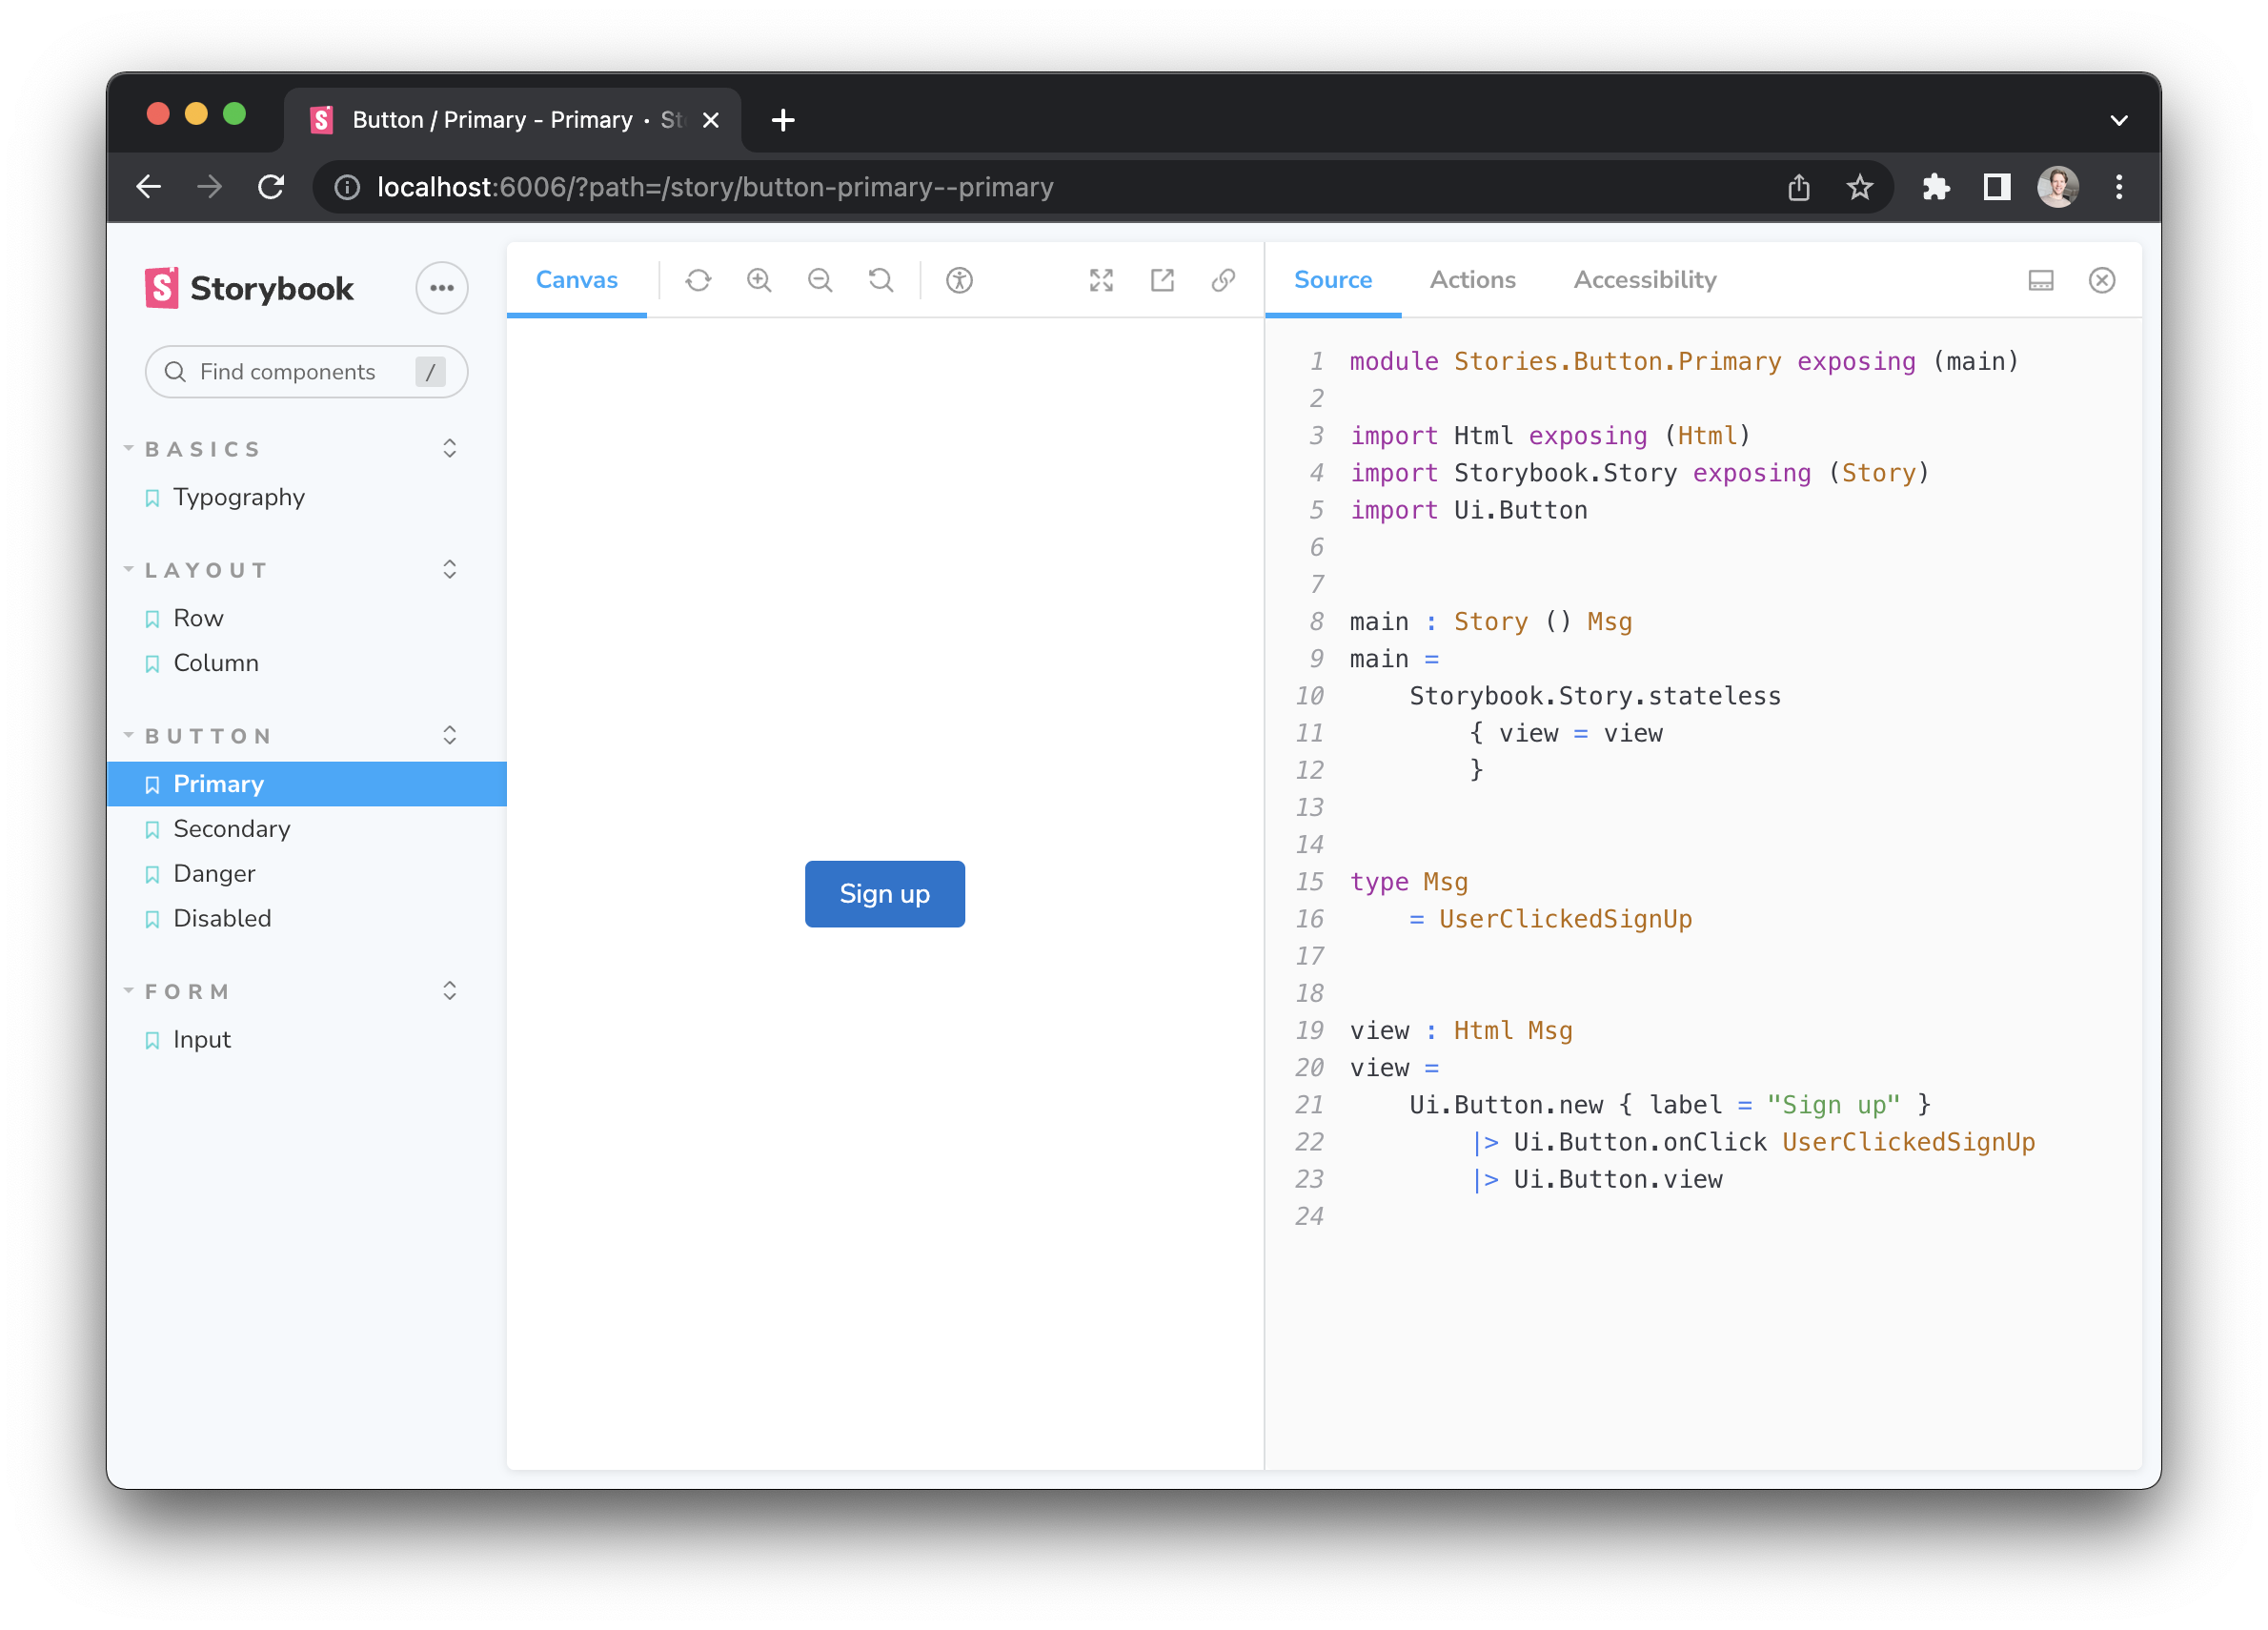Screen dimensions: 2268x1630
Task: Open canvas in a new tab
Action: click(1162, 280)
